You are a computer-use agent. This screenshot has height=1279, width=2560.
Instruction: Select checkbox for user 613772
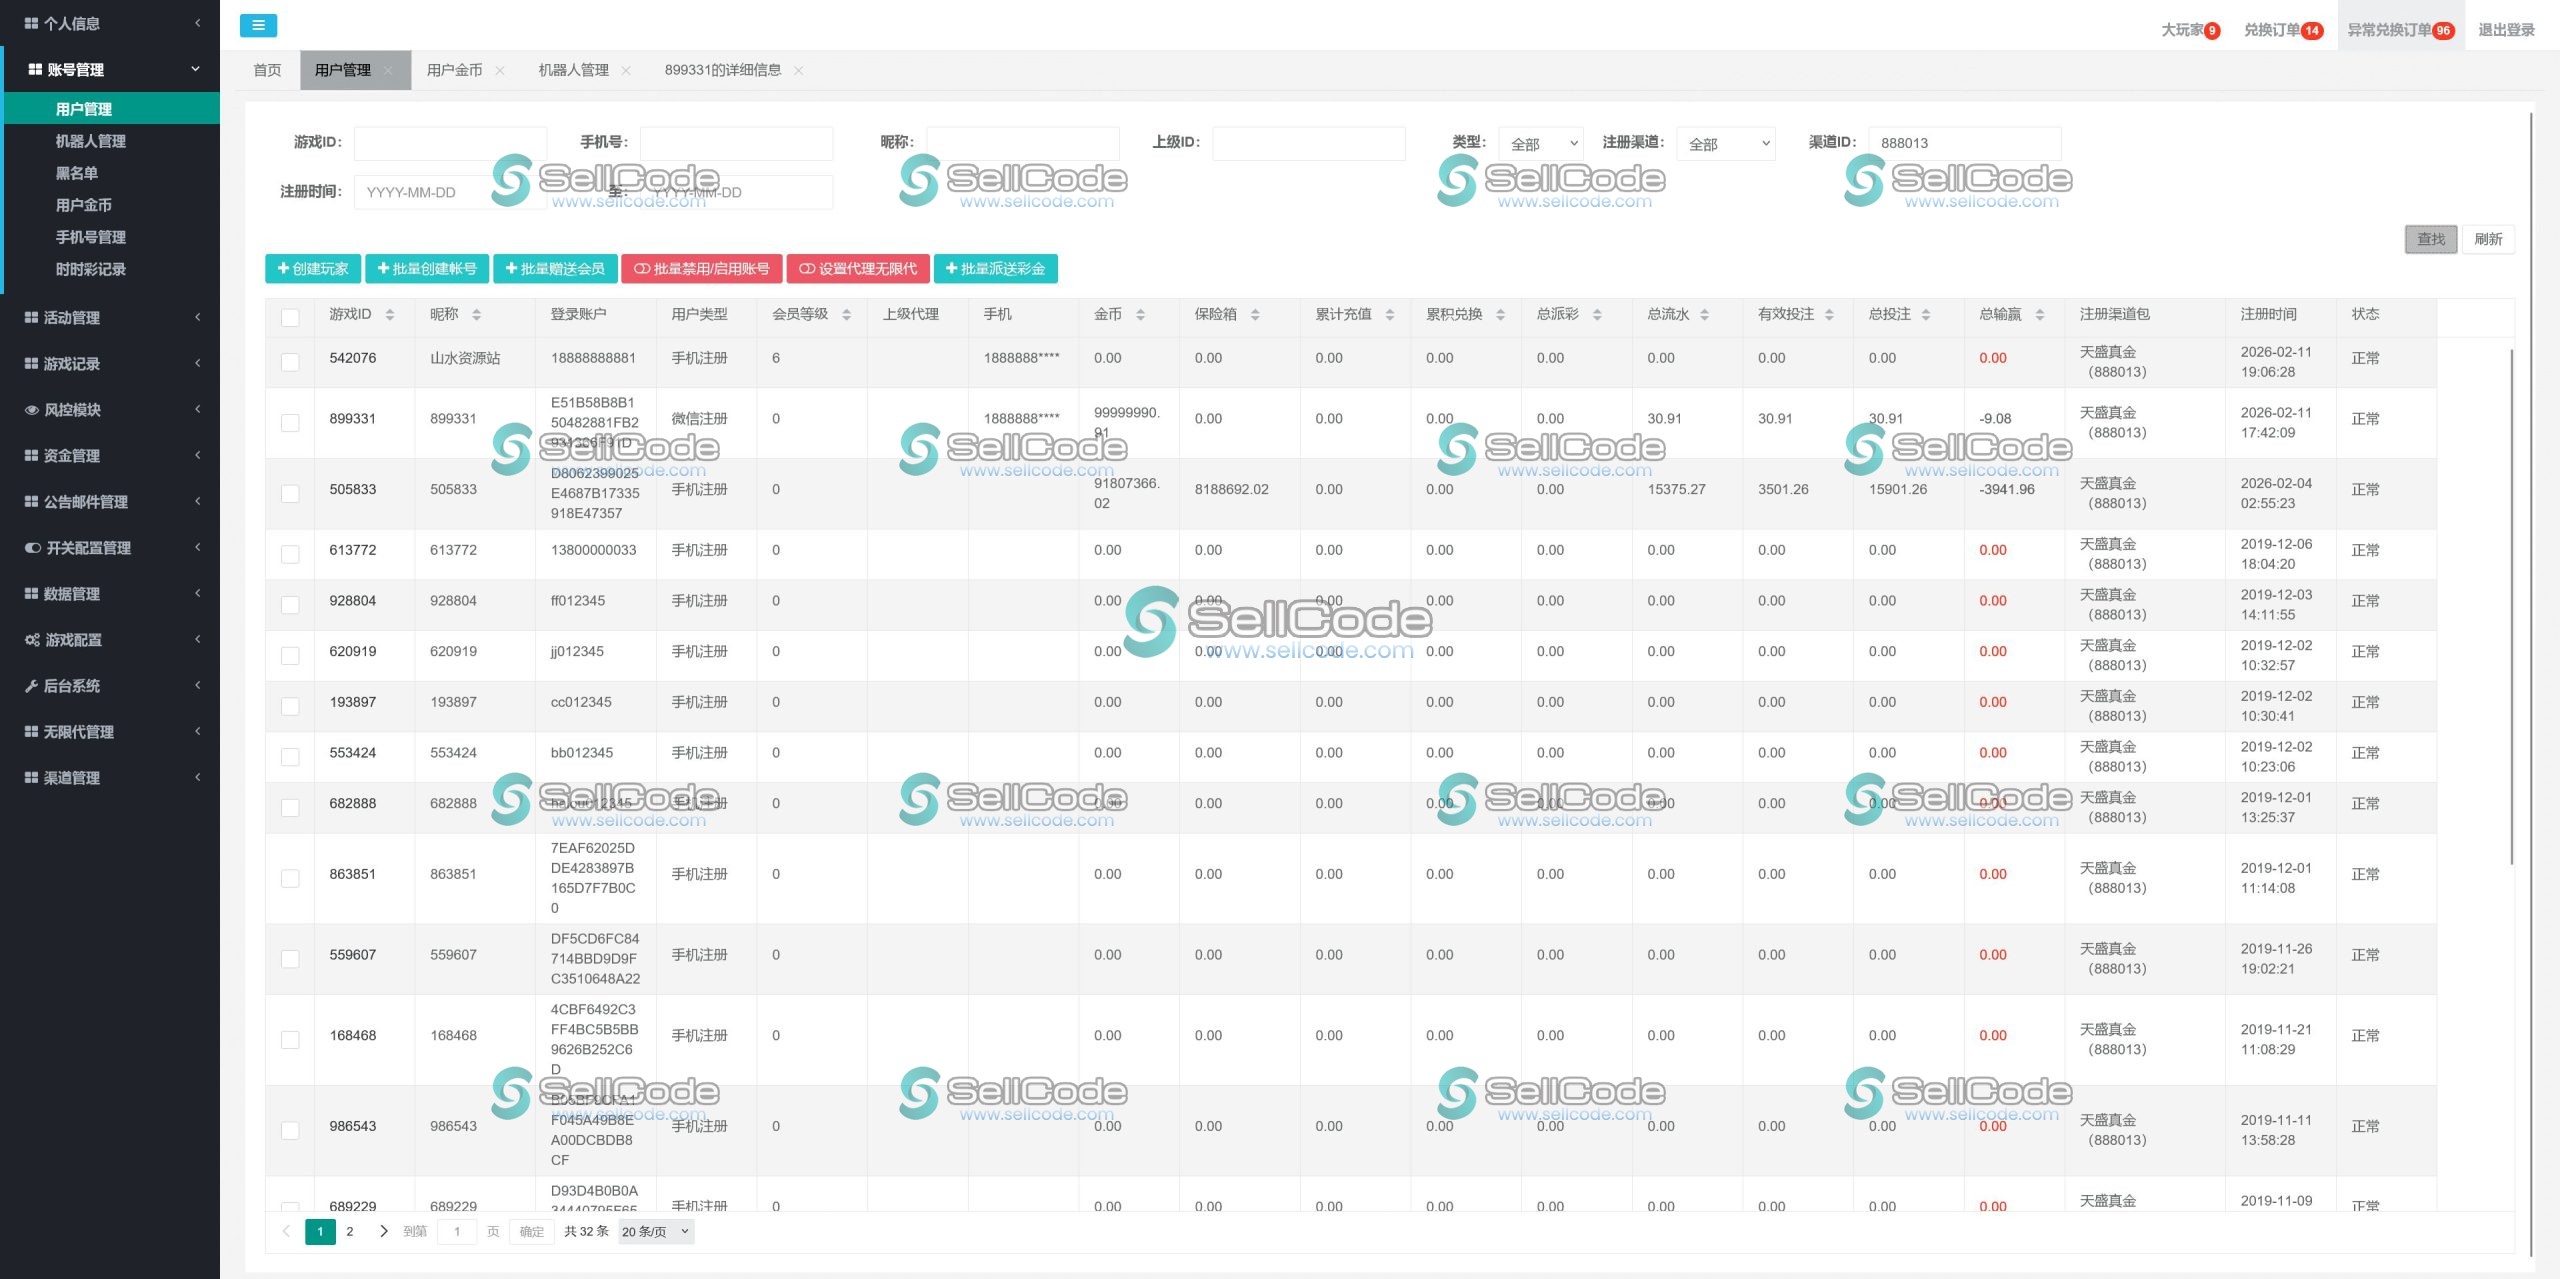[290, 554]
